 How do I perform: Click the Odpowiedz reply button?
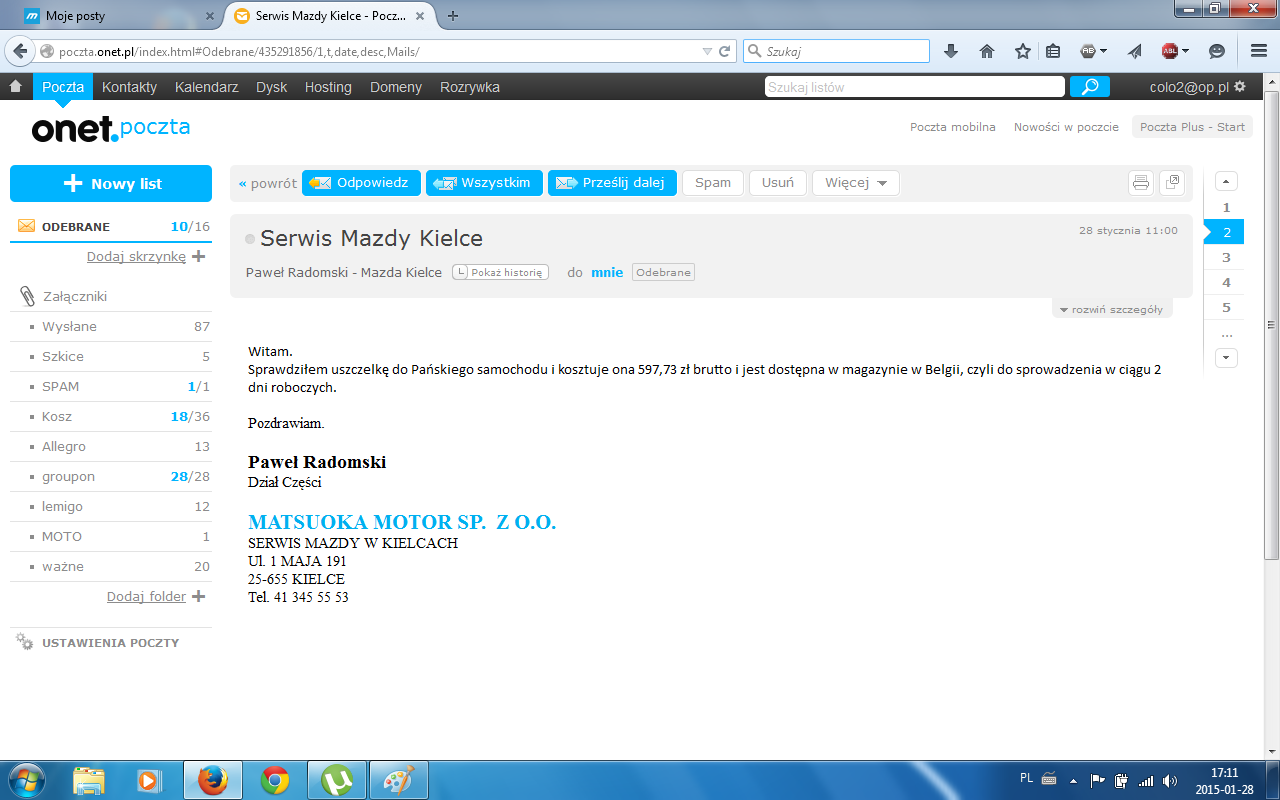click(361, 183)
